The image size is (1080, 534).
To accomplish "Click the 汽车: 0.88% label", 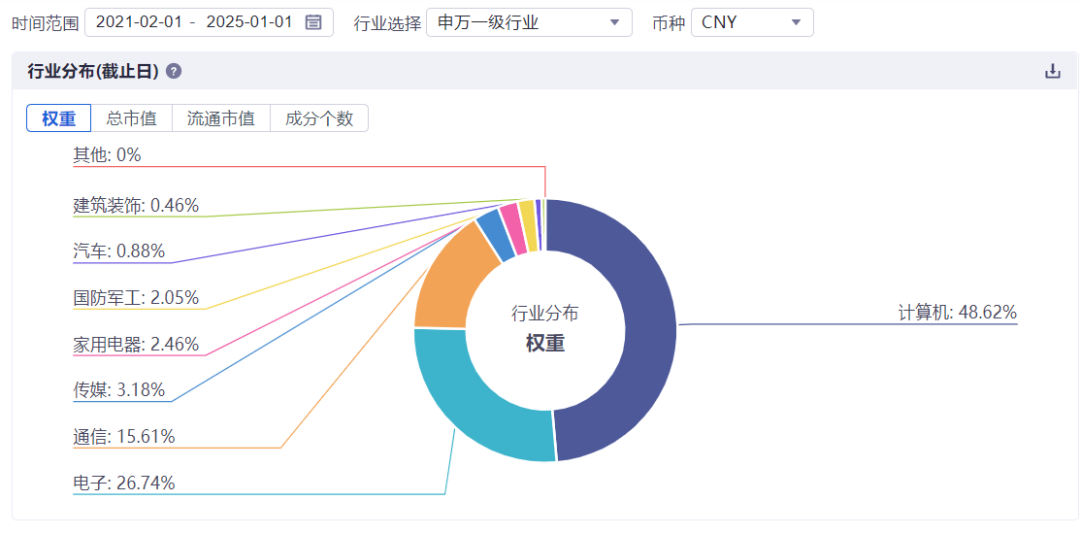I will point(119,251).
